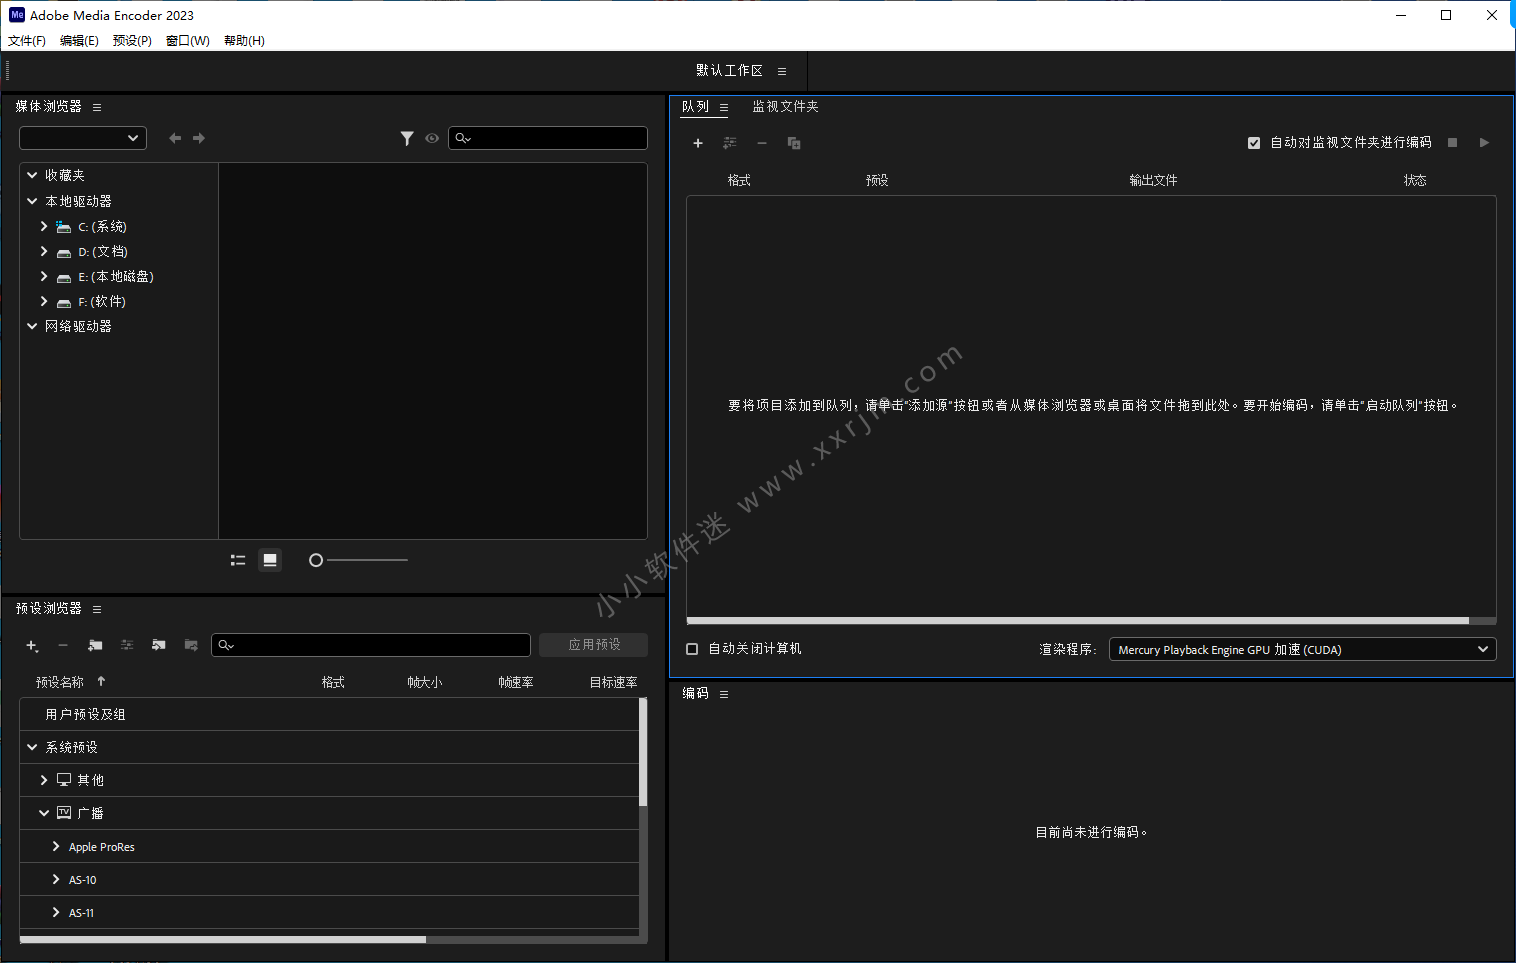The width and height of the screenshot is (1516, 963).
Task: Click the preset list vertical scrollbar
Action: click(x=643, y=753)
